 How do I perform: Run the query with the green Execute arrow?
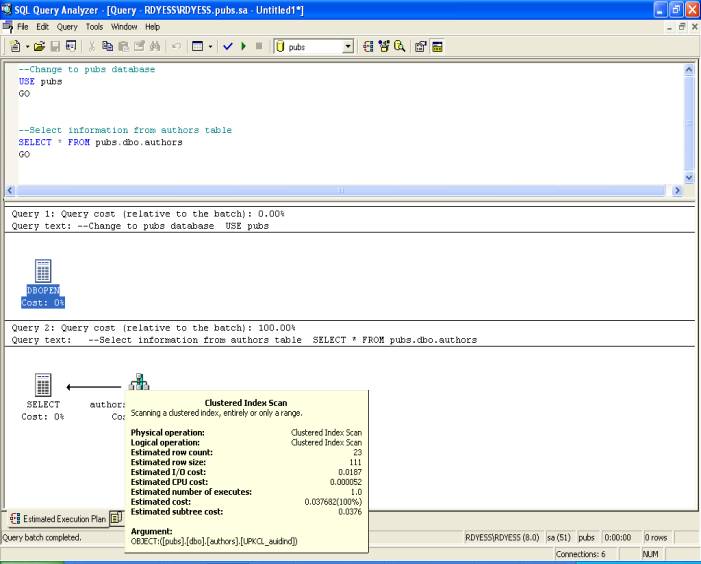pyautogui.click(x=243, y=46)
